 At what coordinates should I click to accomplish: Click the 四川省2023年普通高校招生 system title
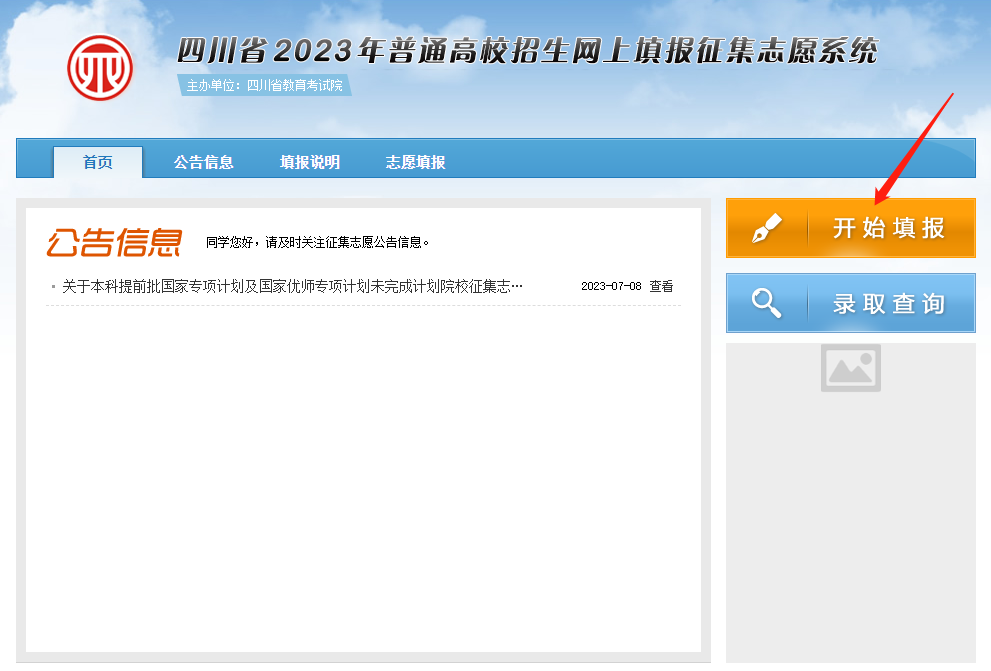pyautogui.click(x=526, y=50)
